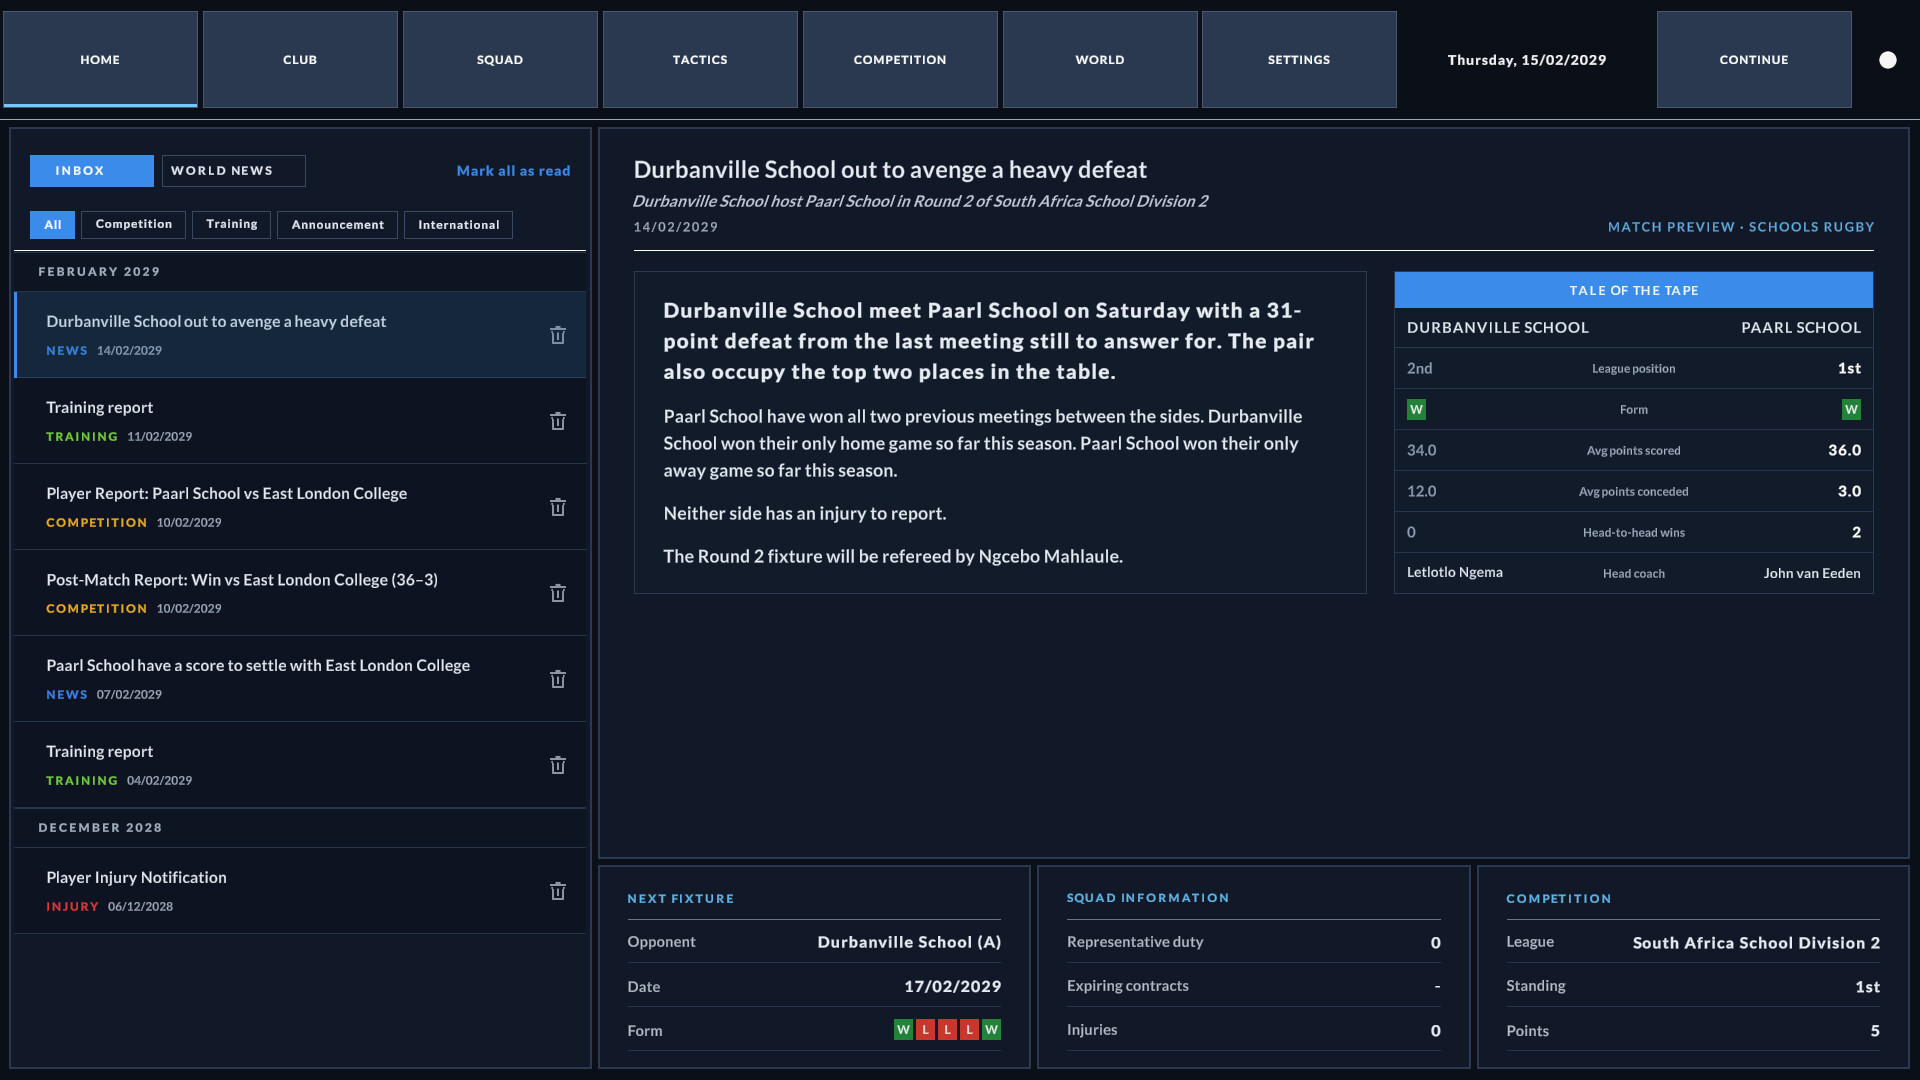Open Durbanville School out to avenge message
The image size is (1920, 1080).
coord(300,335)
